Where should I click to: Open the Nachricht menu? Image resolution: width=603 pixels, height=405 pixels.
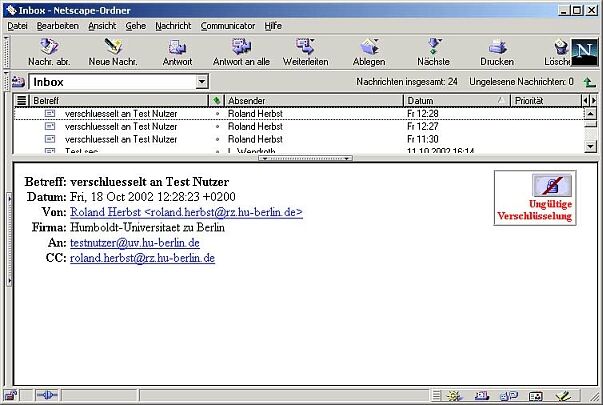pos(173,25)
